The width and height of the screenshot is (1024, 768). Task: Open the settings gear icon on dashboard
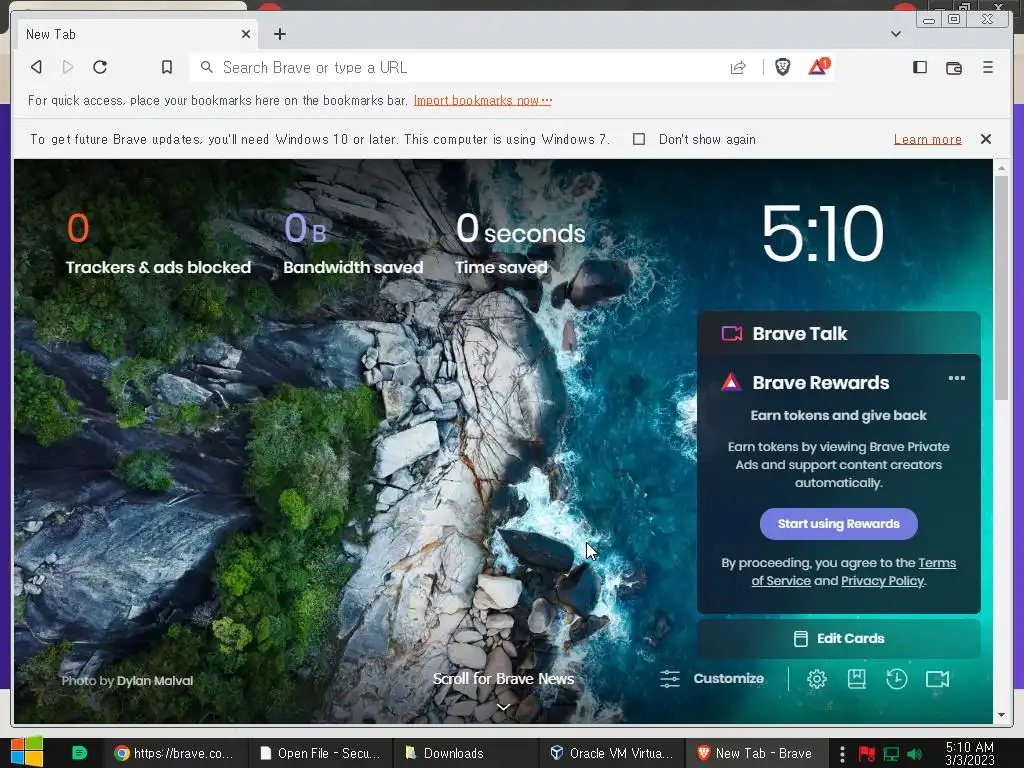click(816, 679)
